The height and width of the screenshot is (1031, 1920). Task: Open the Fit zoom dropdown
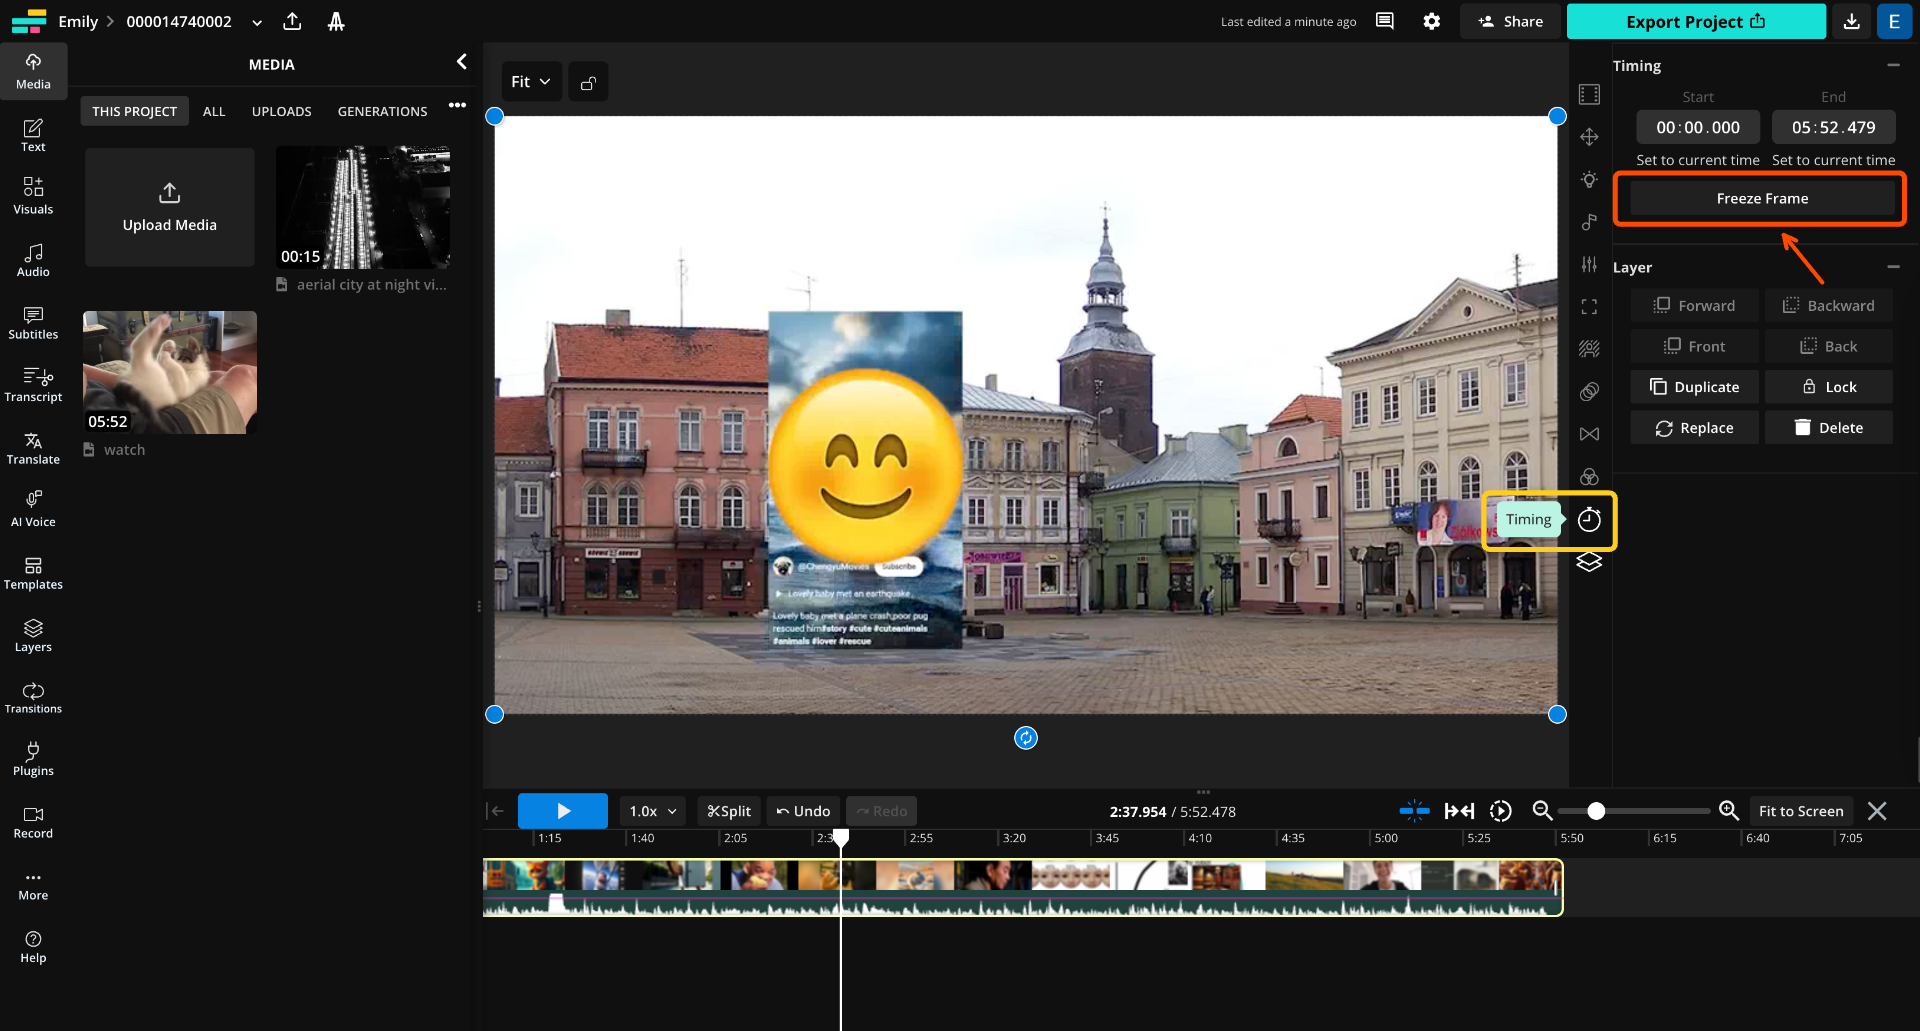pos(530,82)
